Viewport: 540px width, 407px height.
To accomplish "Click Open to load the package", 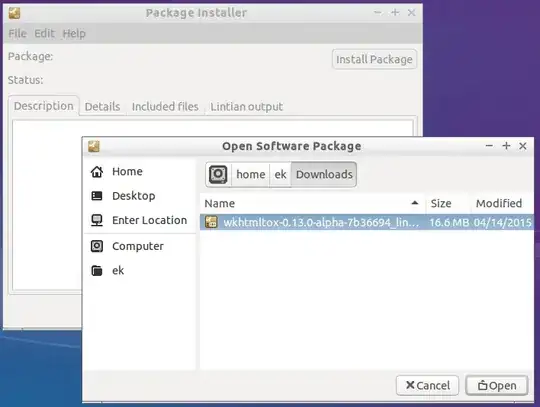I will (x=497, y=385).
